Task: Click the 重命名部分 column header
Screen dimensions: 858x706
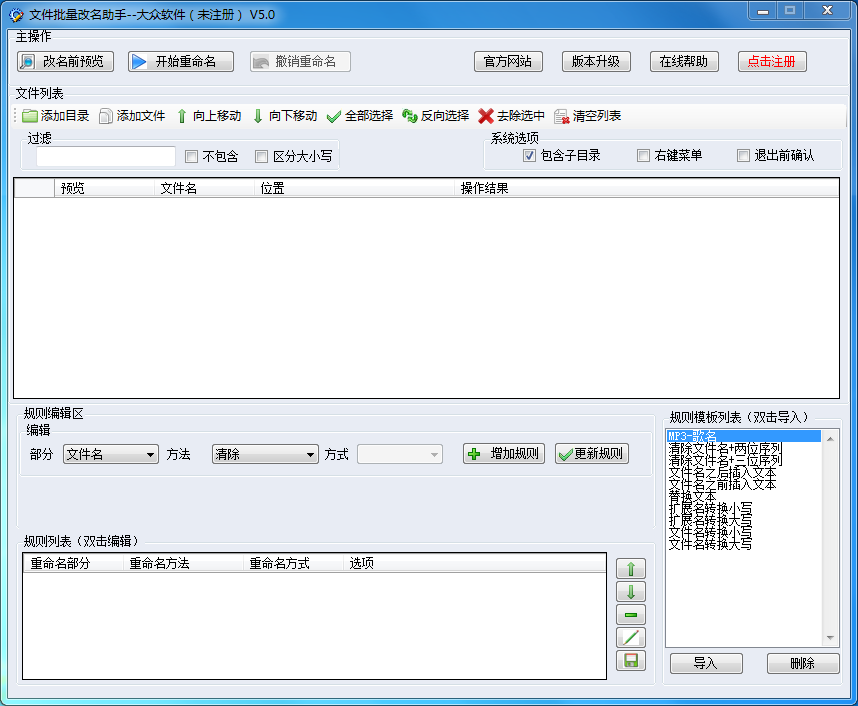Action: coord(73,563)
